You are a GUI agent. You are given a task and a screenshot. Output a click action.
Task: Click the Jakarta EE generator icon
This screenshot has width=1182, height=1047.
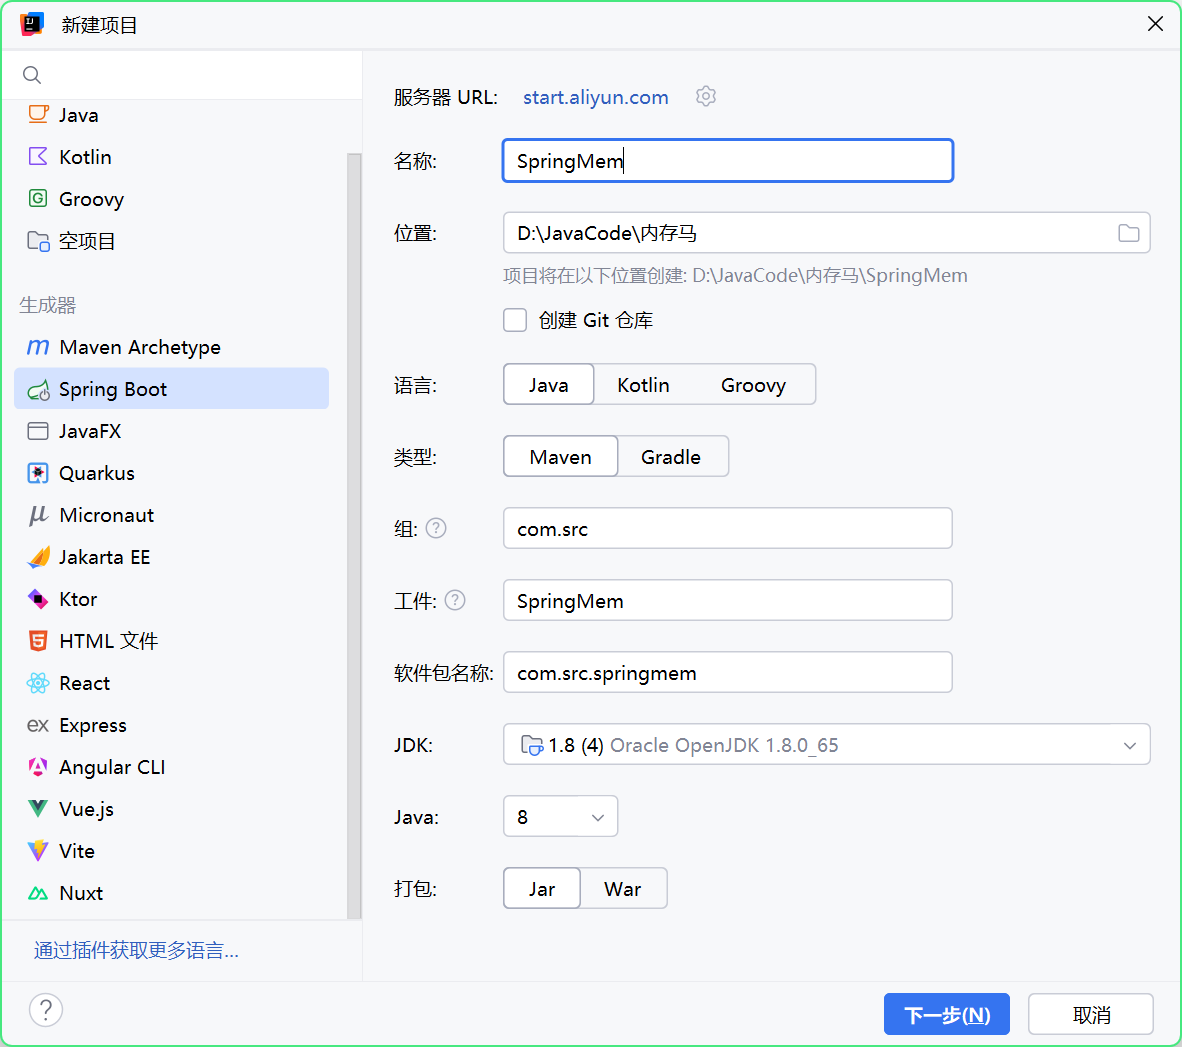(38, 557)
